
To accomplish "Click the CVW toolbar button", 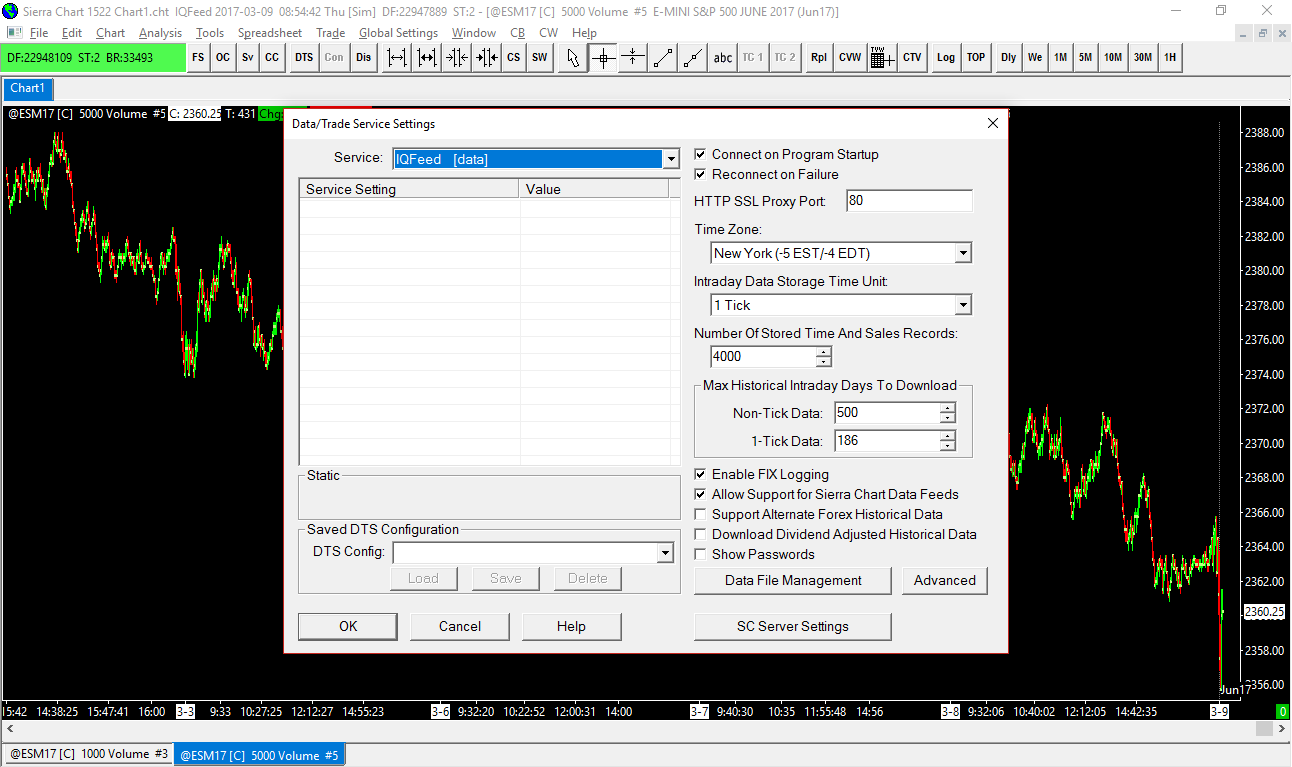I will 850,58.
